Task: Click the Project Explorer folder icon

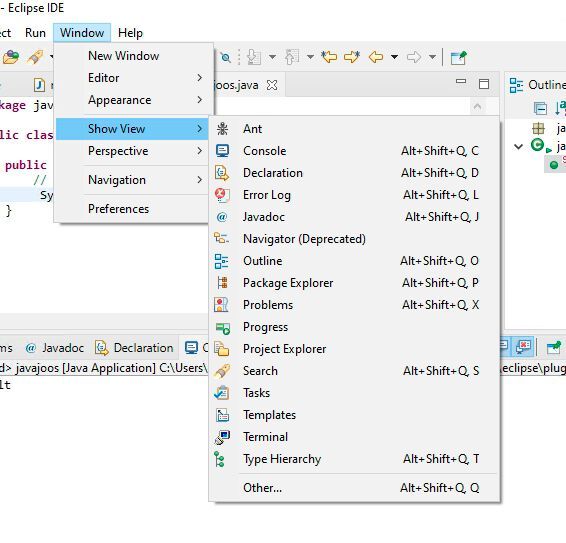Action: (222, 349)
